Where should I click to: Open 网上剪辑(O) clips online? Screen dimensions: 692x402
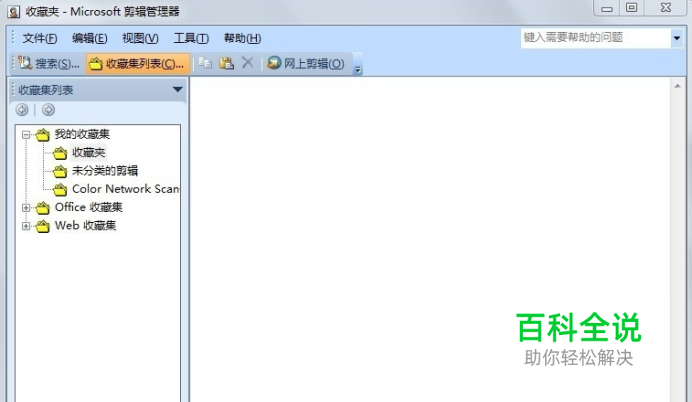(x=306, y=64)
